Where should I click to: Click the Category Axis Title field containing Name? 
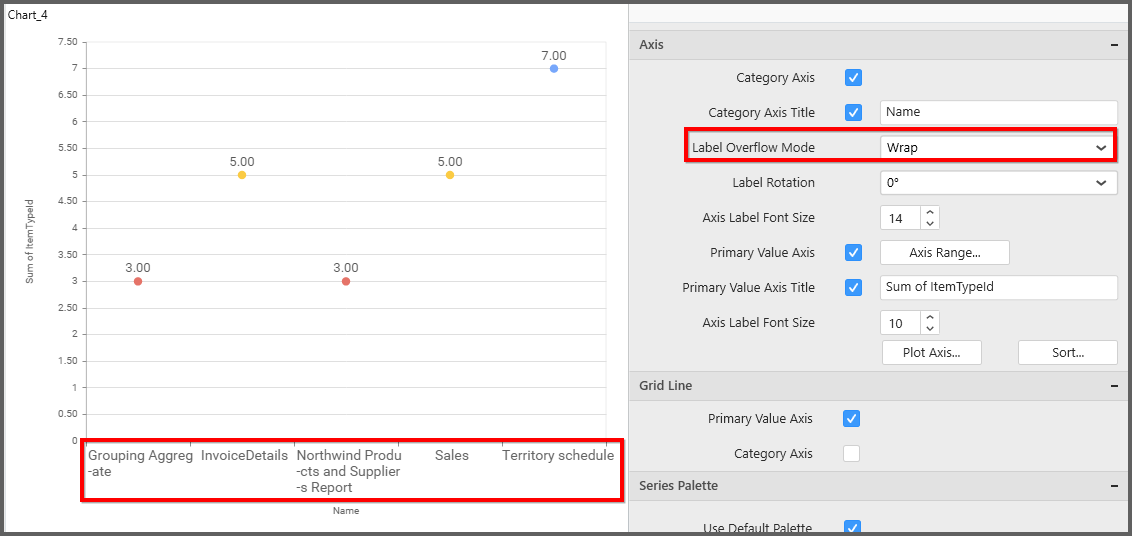point(997,113)
